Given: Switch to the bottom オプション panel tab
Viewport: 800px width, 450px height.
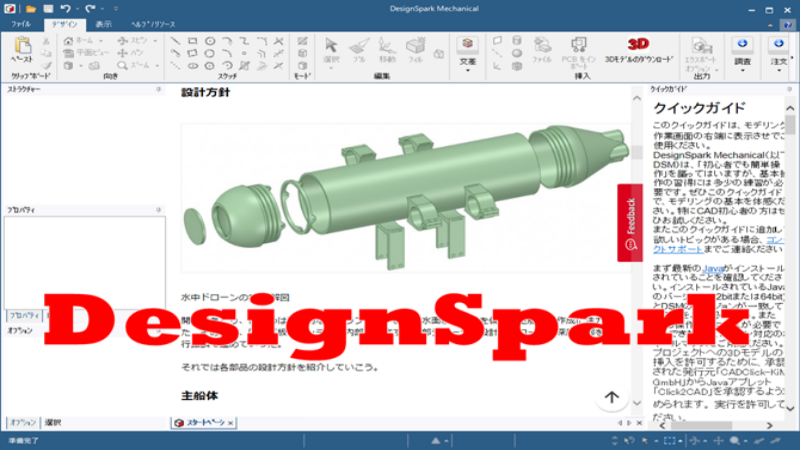Looking at the screenshot, I should [x=23, y=422].
